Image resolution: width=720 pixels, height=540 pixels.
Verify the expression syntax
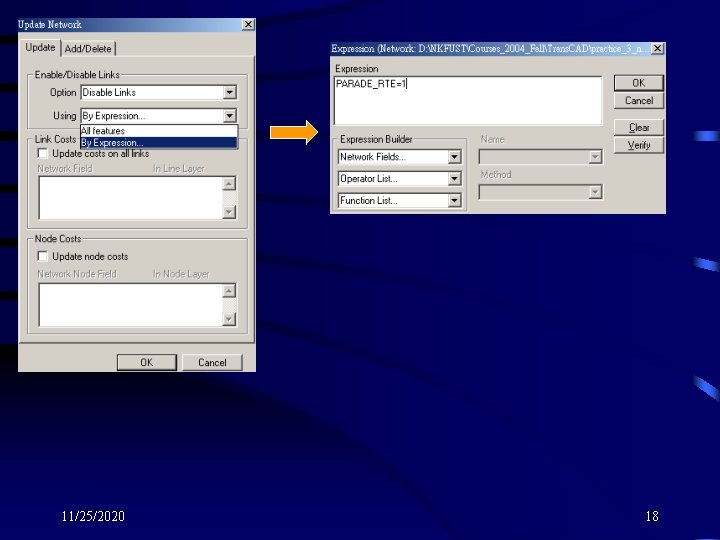pyautogui.click(x=639, y=145)
